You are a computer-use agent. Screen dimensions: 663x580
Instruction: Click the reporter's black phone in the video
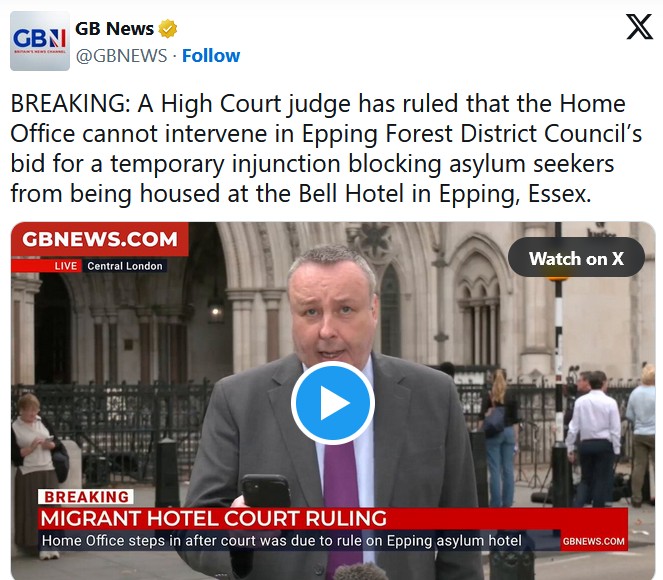click(266, 491)
